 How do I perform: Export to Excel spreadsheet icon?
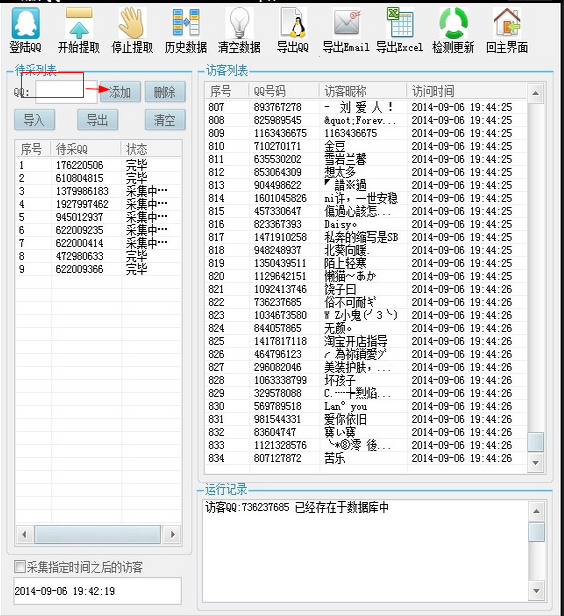(400, 24)
